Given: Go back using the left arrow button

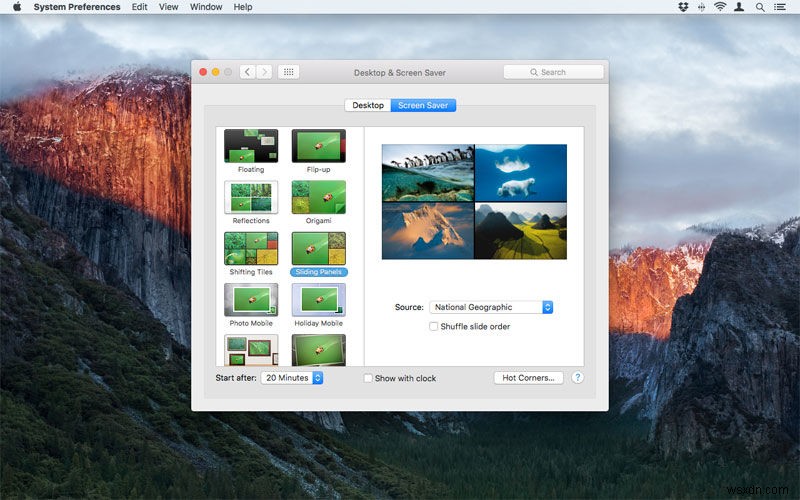Looking at the screenshot, I should point(247,72).
